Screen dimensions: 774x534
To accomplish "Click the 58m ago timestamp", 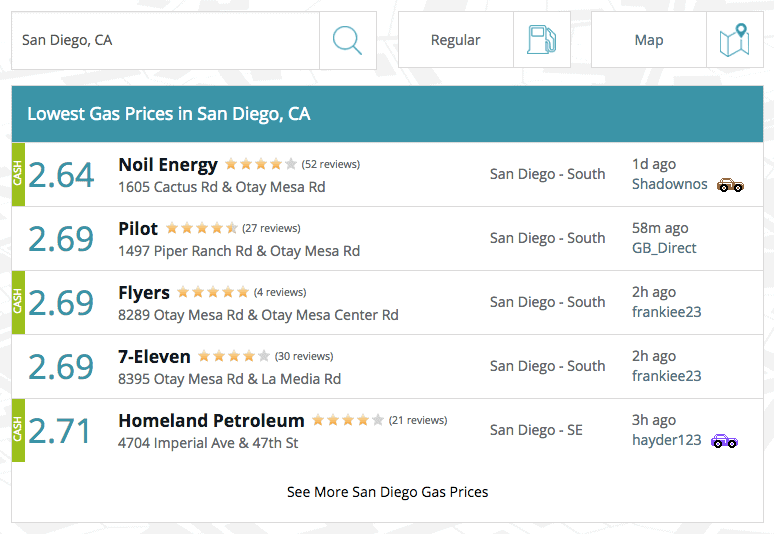I will point(660,229).
